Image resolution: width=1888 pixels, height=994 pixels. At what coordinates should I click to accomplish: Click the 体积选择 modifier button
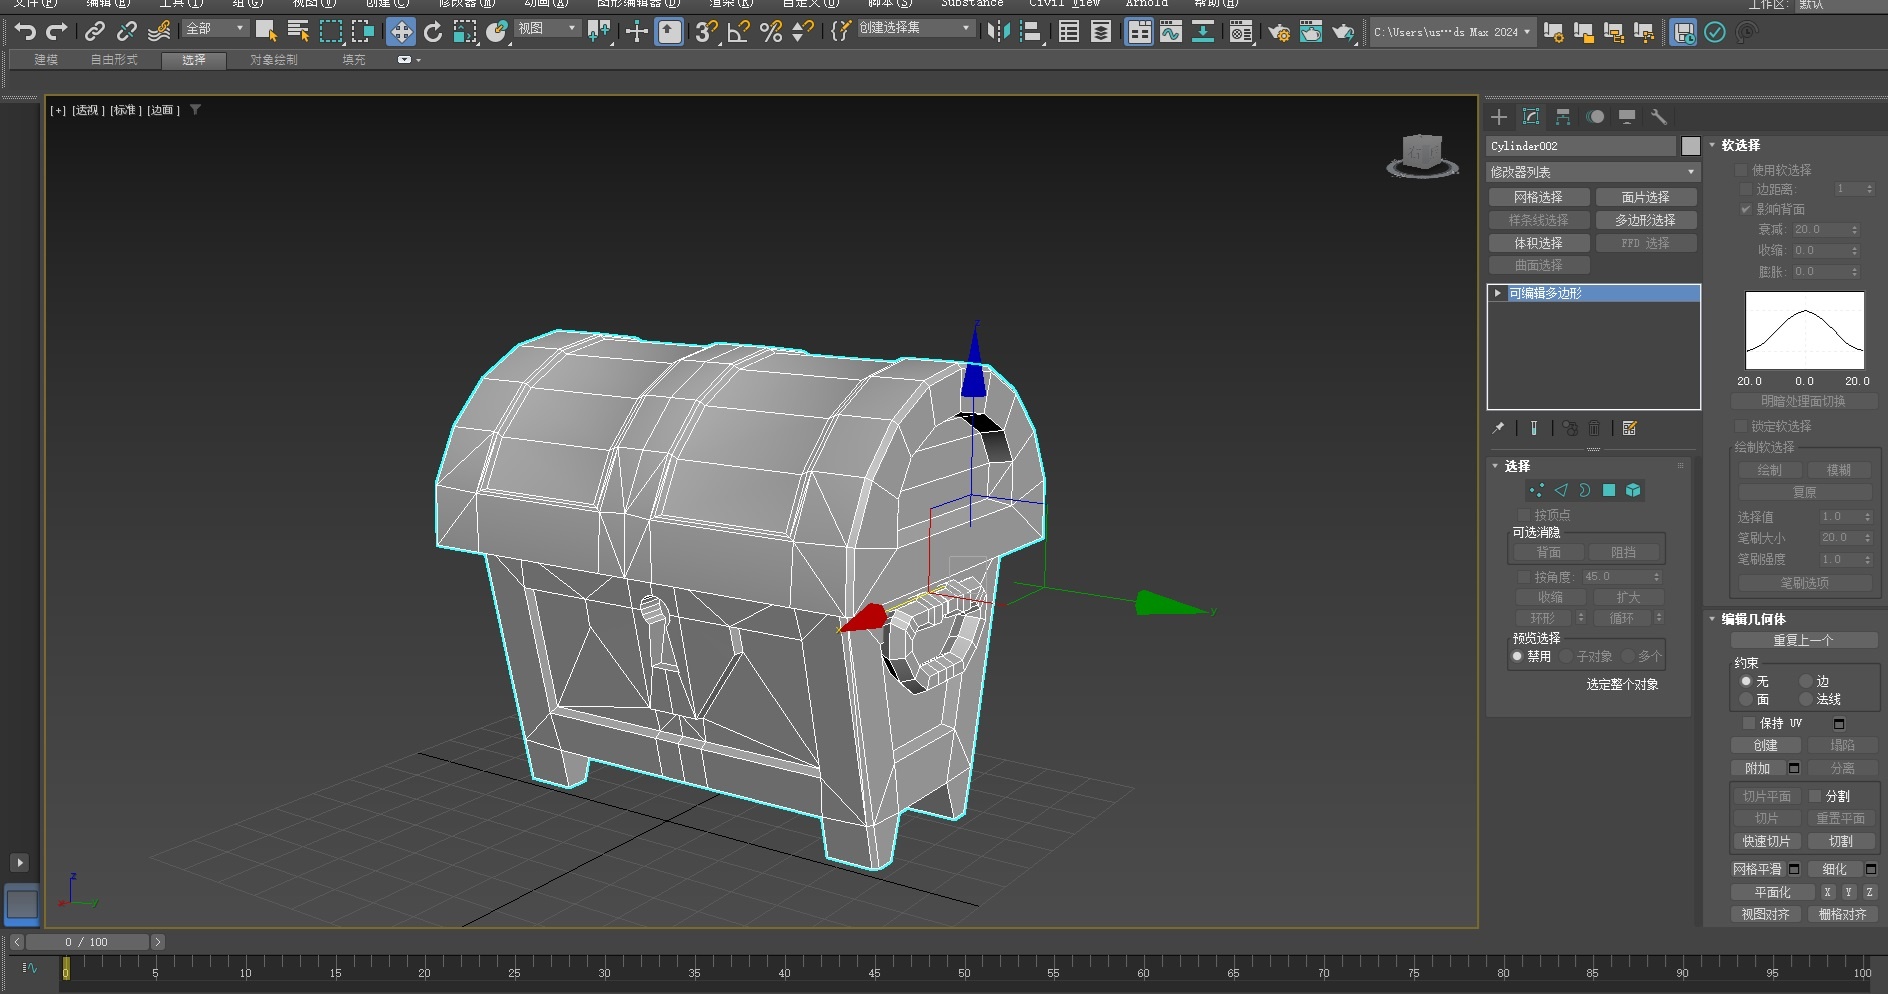1538,243
